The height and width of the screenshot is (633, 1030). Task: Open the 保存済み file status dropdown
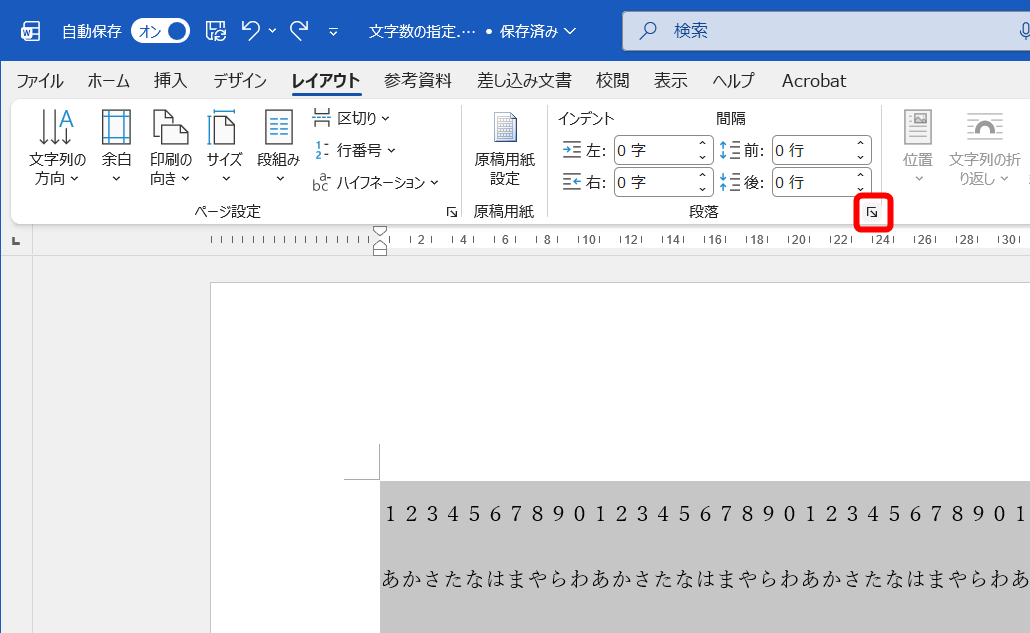coord(537,31)
